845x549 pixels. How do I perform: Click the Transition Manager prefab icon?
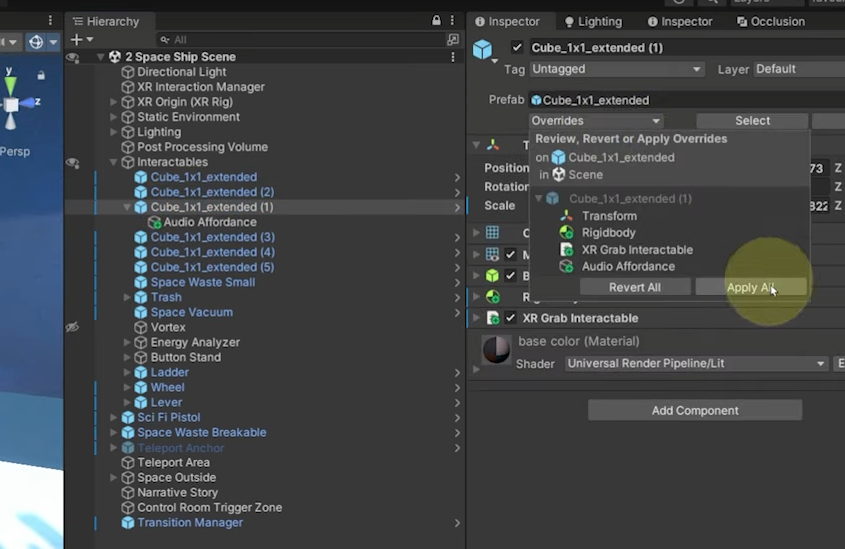128,523
